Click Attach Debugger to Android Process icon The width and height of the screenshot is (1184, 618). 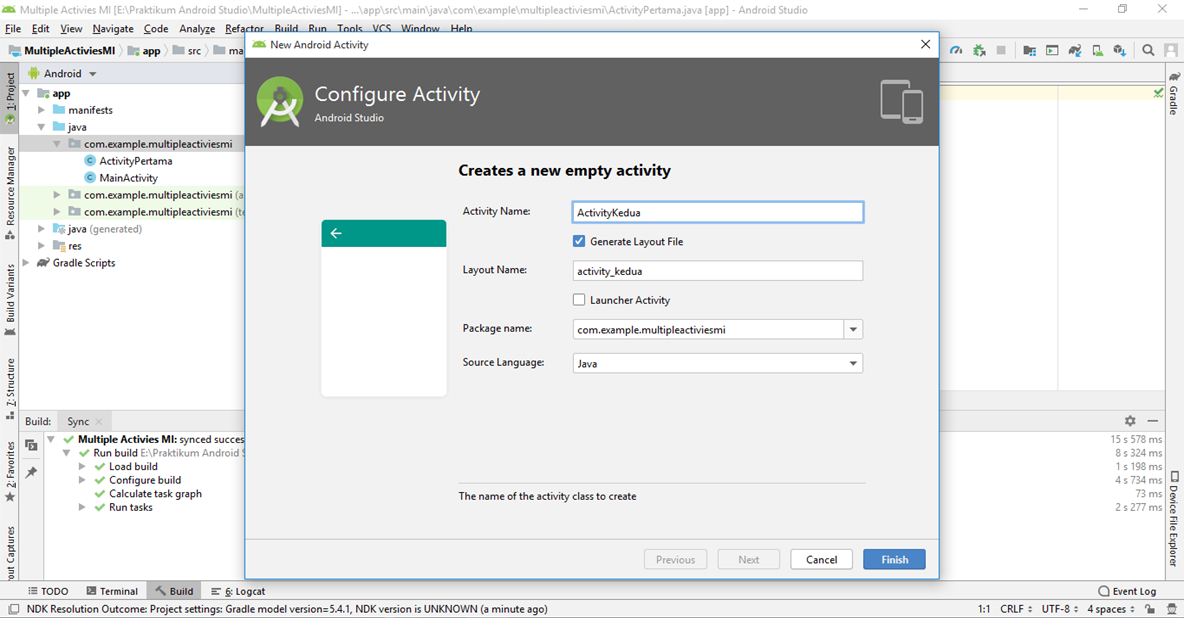point(979,51)
